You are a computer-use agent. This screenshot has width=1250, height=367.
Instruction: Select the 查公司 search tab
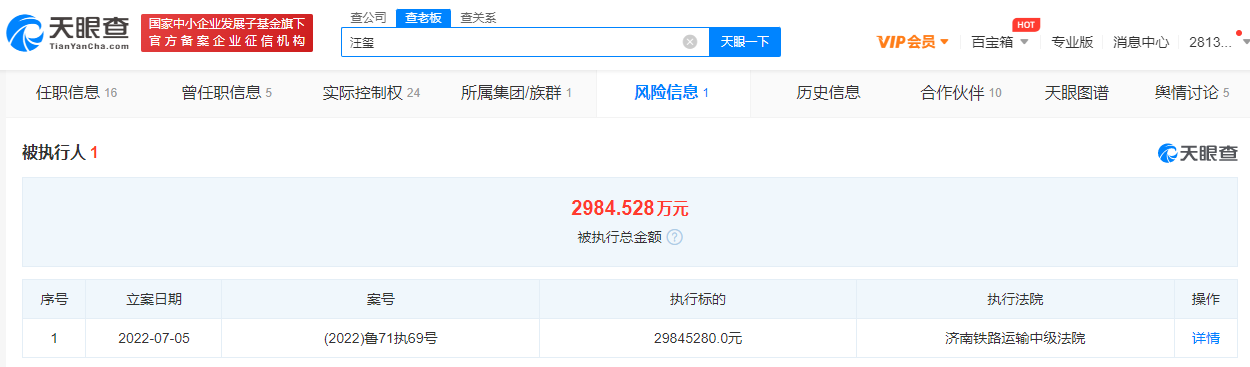(368, 17)
